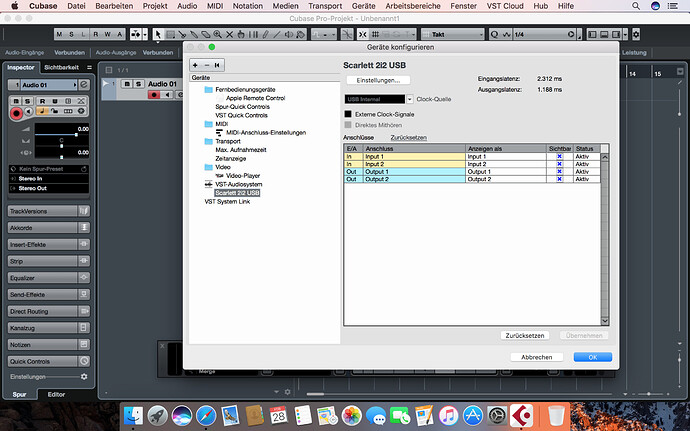Click Zurücksetzen button at bottom
The image size is (690, 431).
click(525, 335)
